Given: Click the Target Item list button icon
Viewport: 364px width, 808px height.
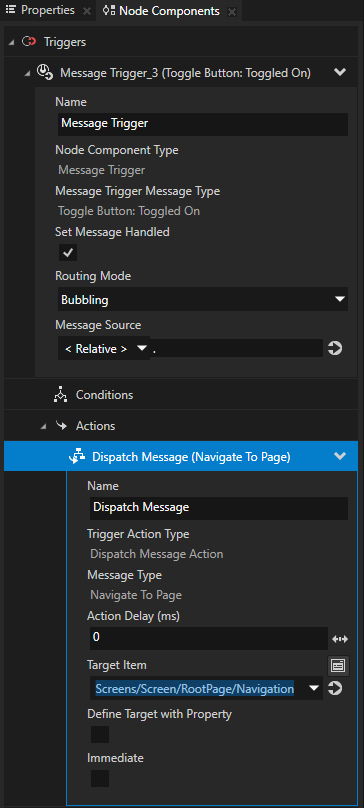Looking at the screenshot, I should (x=338, y=666).
